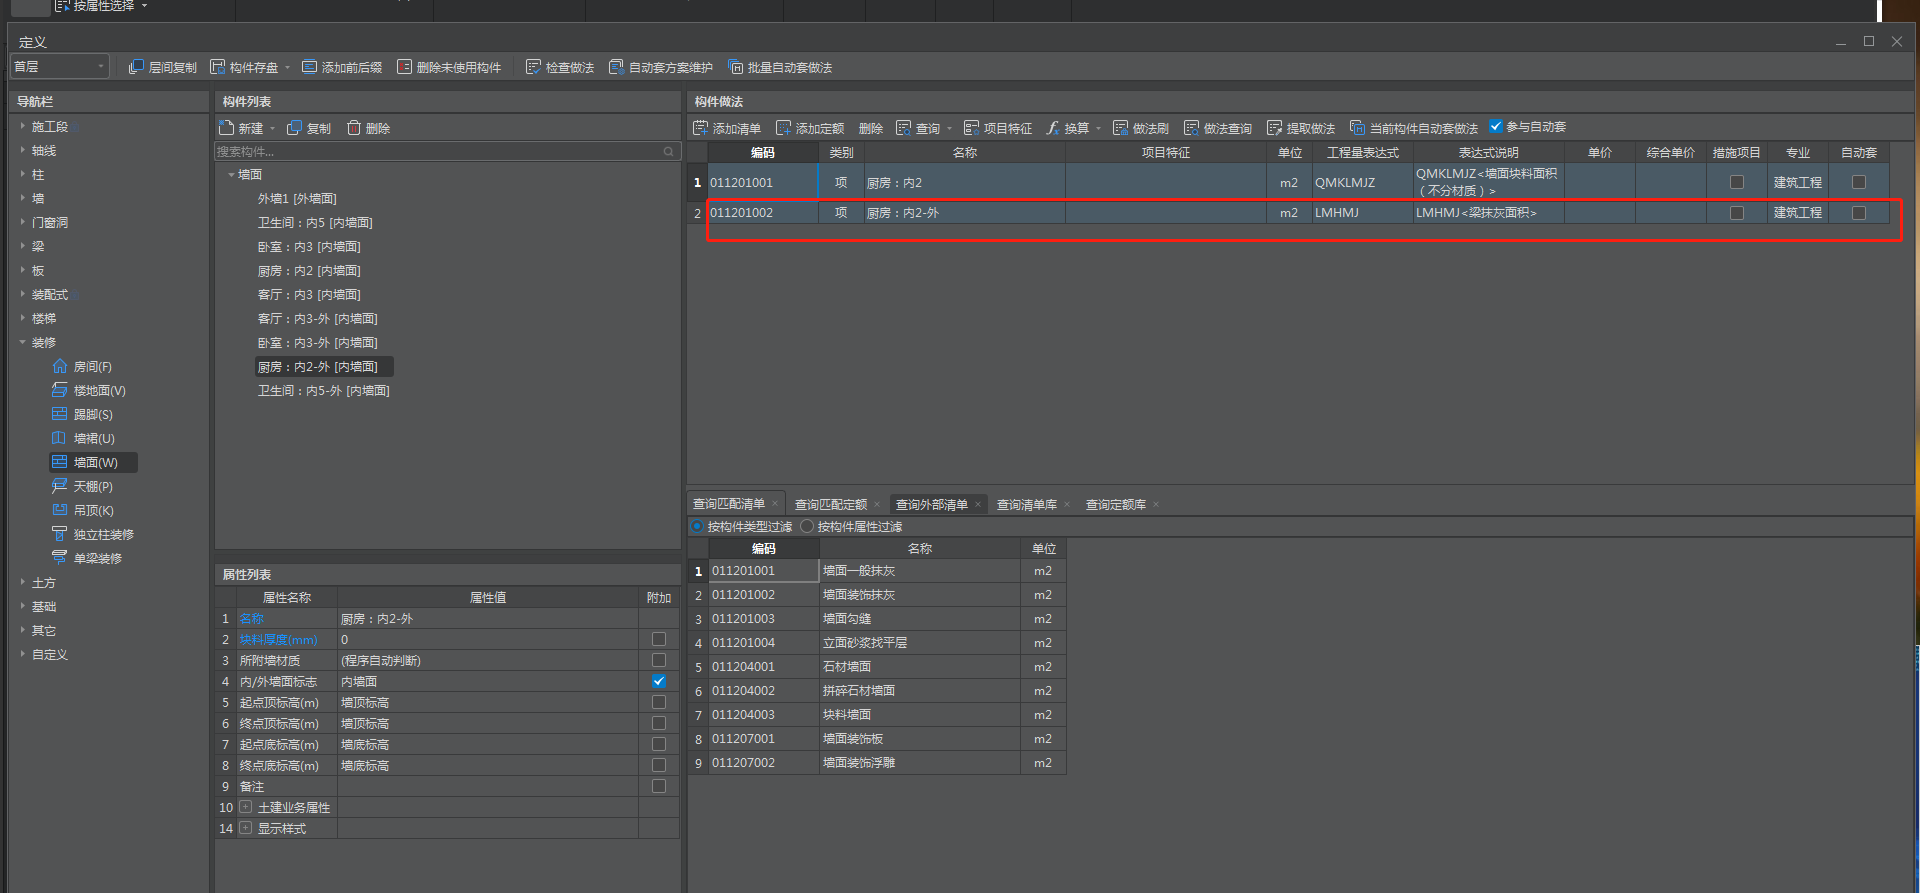Select 按构件属性过滤 radio button

807,527
